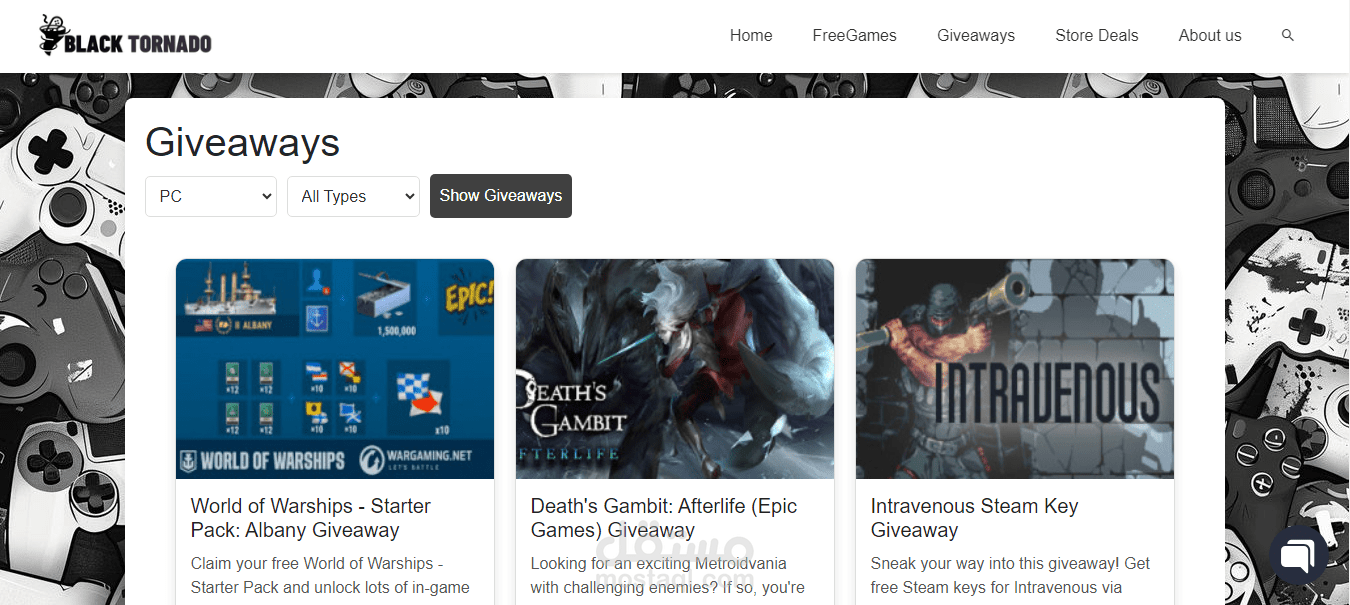Viewport: 1350px width, 605px height.
Task: Open the Store Deals menu item
Action: pyautogui.click(x=1096, y=35)
